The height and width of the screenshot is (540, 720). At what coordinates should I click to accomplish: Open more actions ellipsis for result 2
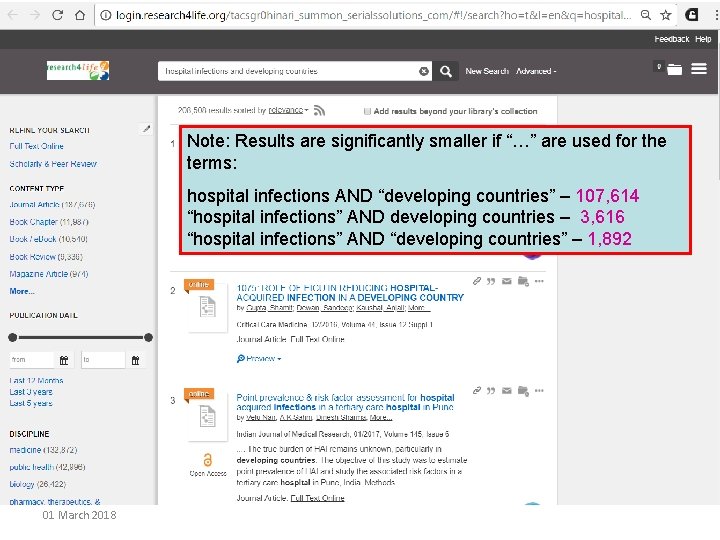pyautogui.click(x=539, y=281)
